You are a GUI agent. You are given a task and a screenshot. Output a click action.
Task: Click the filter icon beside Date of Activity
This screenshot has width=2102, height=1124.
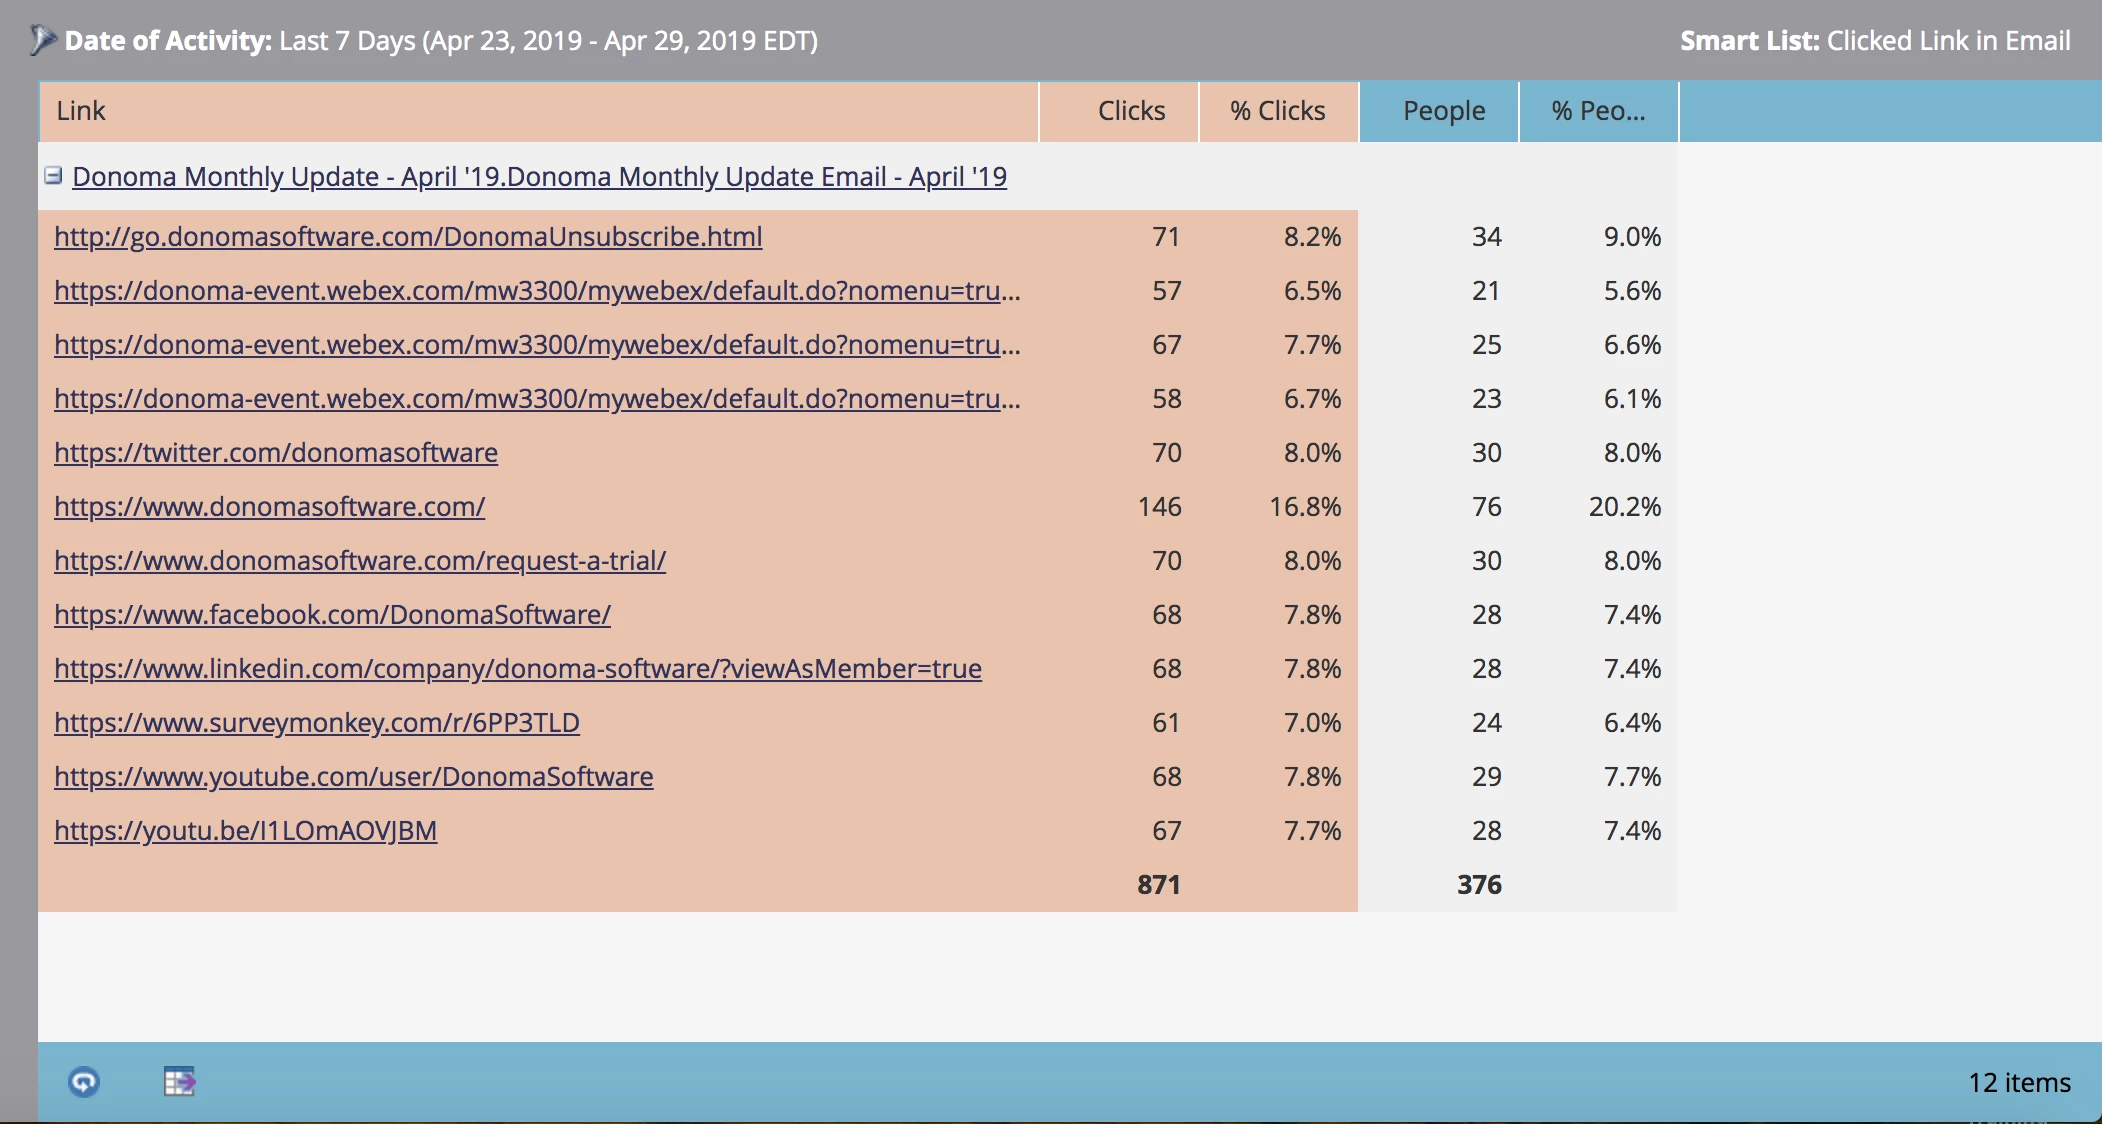43,40
